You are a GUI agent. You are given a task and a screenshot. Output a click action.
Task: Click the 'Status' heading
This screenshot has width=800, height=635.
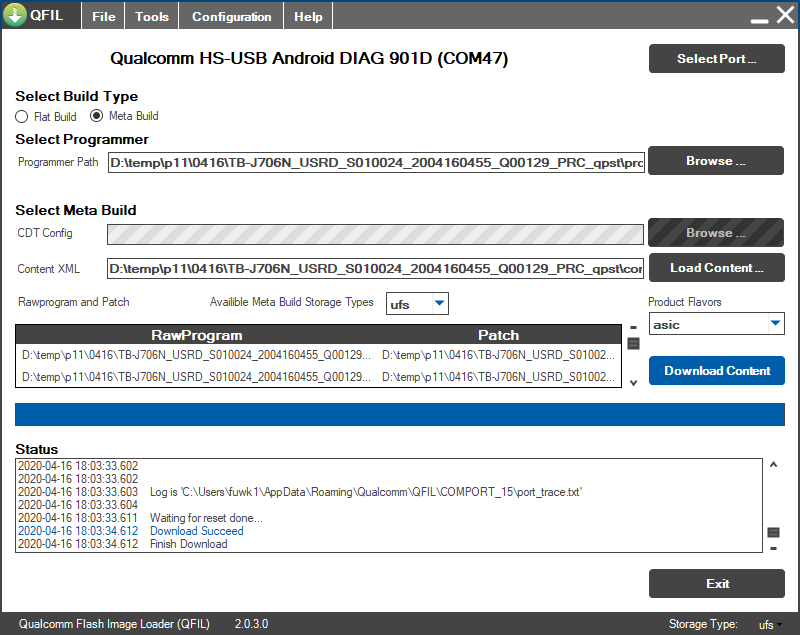click(x=37, y=449)
